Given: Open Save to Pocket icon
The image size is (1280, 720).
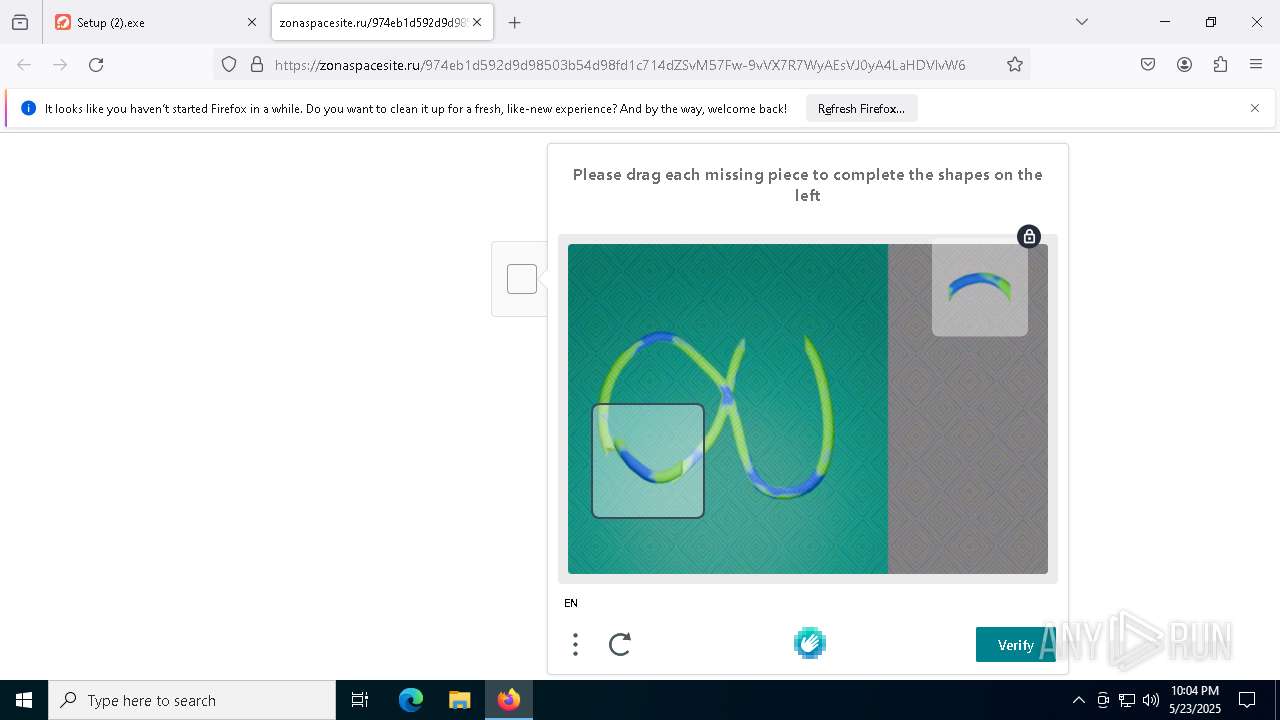Looking at the screenshot, I should click(1148, 65).
